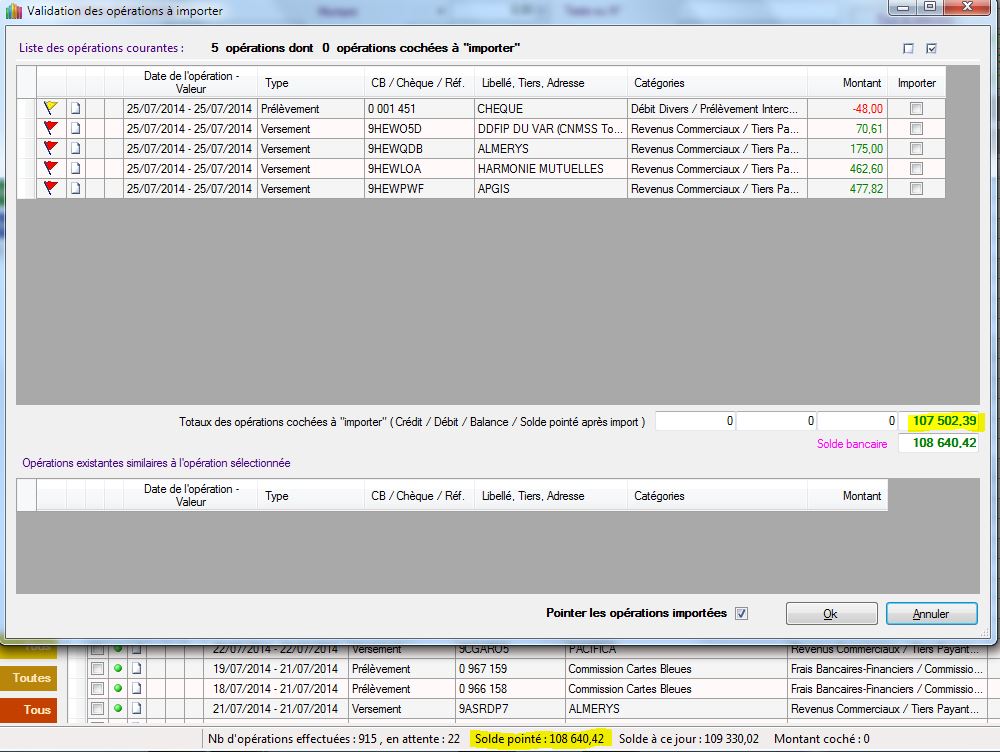This screenshot has height=752, width=1000.
Task: Click the red flag on the DDFIP DU VAR row
Action: (x=51, y=128)
